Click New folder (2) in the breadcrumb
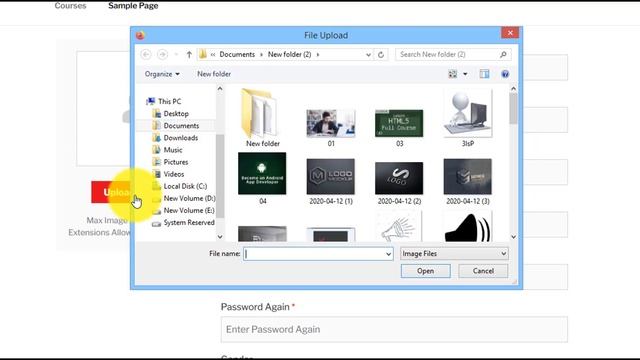The width and height of the screenshot is (640, 360). [289, 54]
